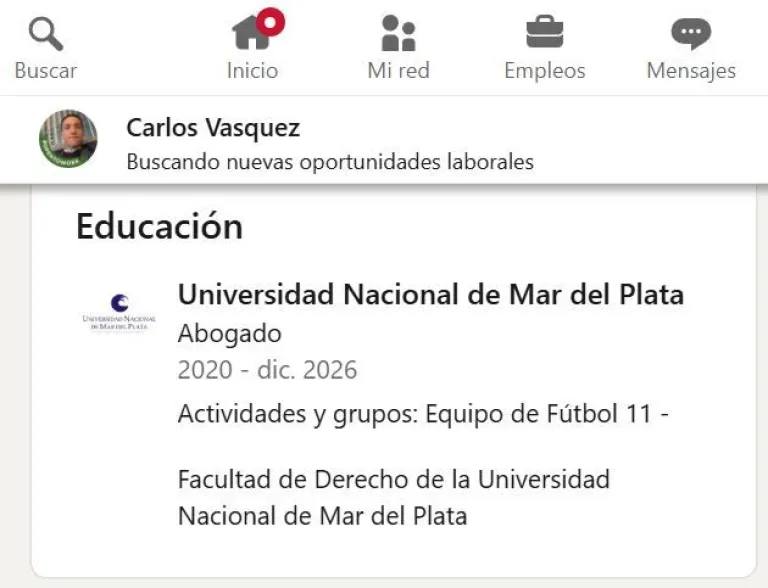Open the Mensajes chat bubble icon
Screen dimensions: 768x588
tap(690, 33)
